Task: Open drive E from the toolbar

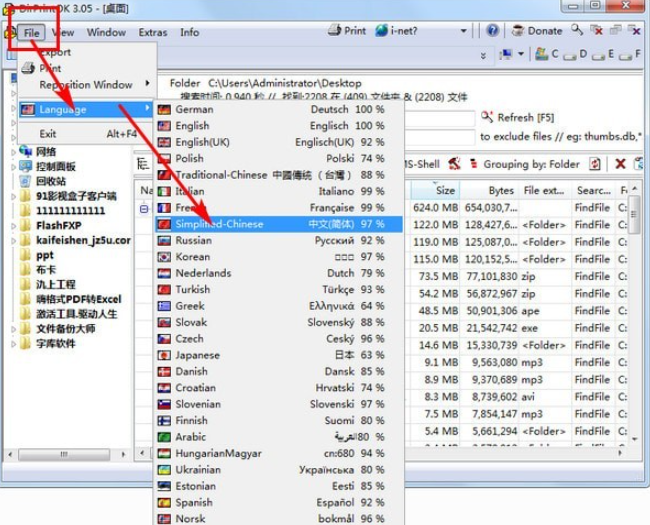Action: (604, 54)
